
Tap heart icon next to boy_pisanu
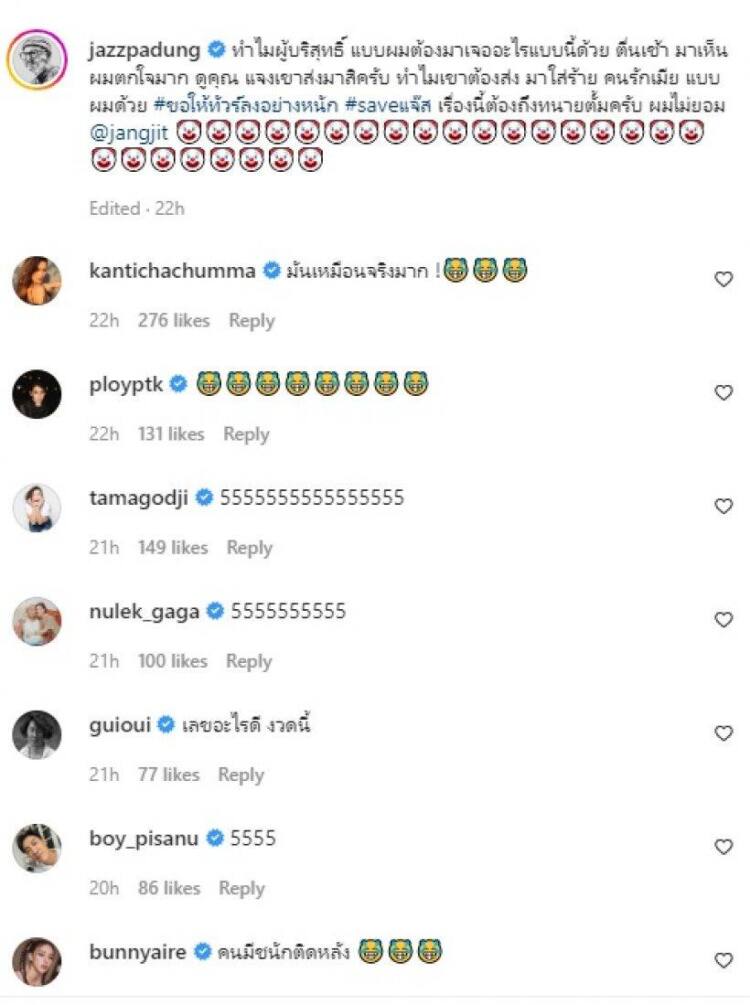click(723, 847)
